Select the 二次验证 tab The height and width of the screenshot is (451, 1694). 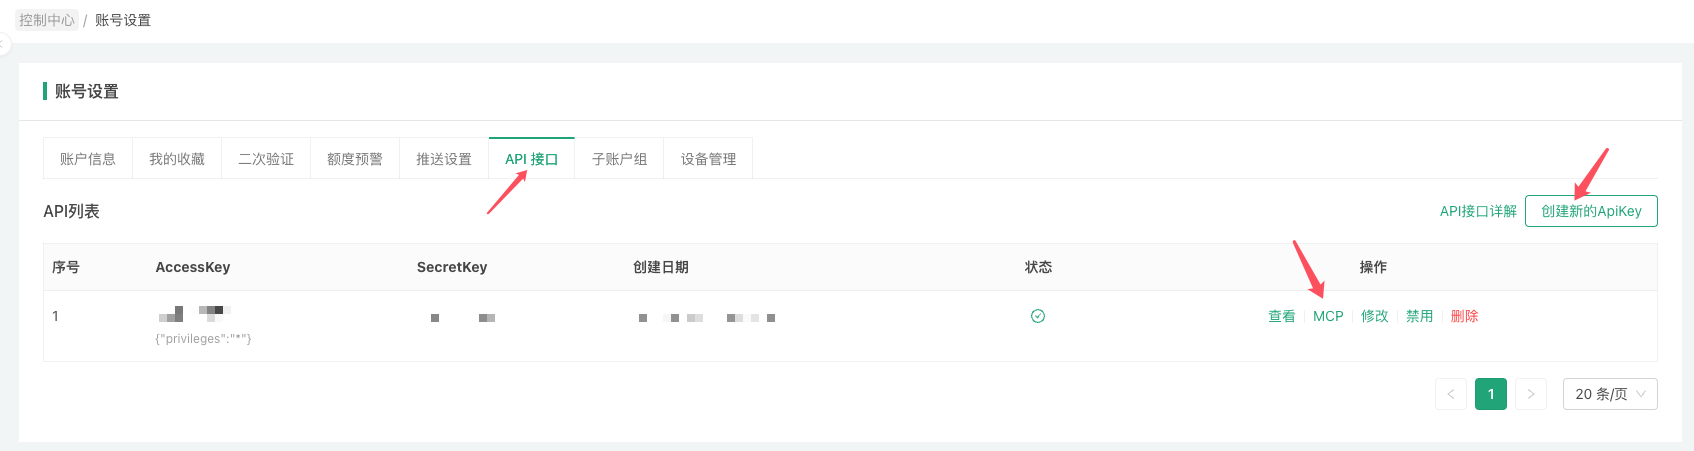pos(266,159)
